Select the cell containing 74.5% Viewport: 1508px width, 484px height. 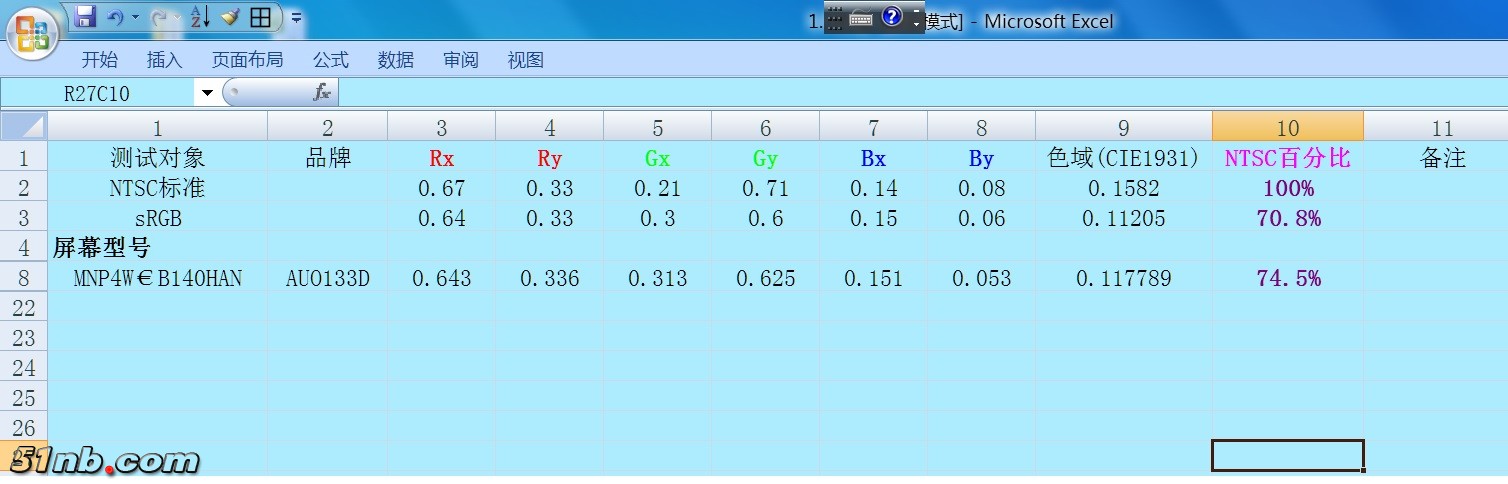tap(1287, 278)
